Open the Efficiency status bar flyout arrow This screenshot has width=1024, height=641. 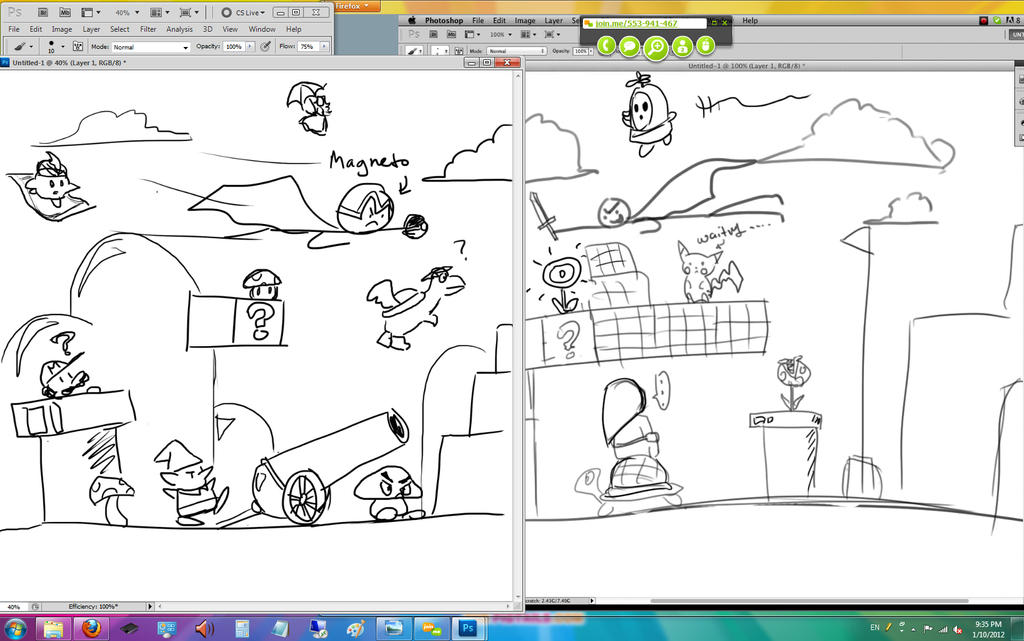tap(150, 606)
